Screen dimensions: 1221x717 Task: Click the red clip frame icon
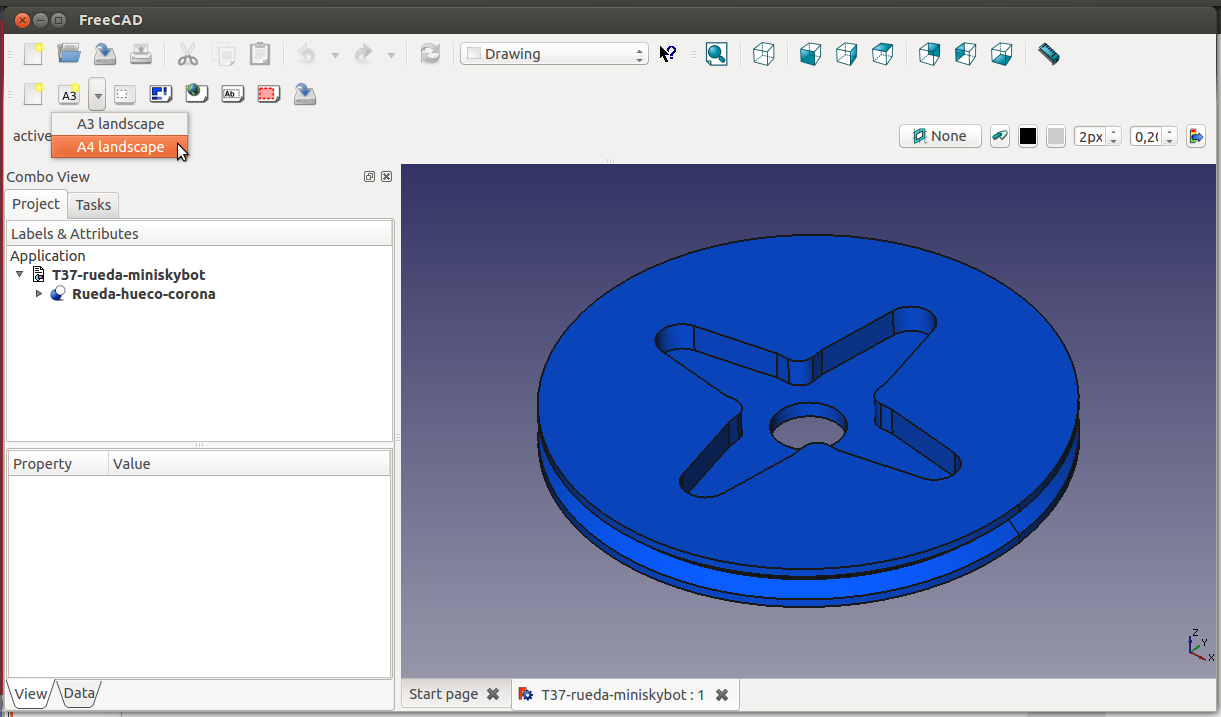pos(268,94)
